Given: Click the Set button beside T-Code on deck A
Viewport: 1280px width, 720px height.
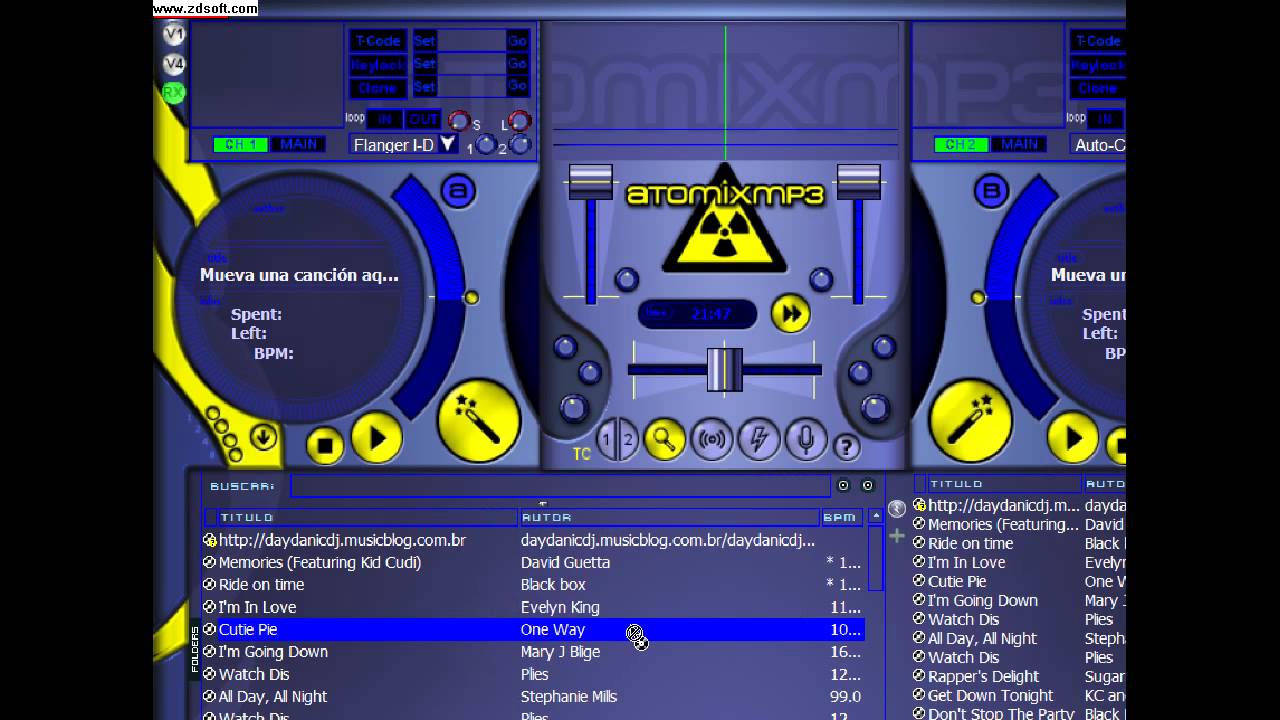Looking at the screenshot, I should (425, 41).
